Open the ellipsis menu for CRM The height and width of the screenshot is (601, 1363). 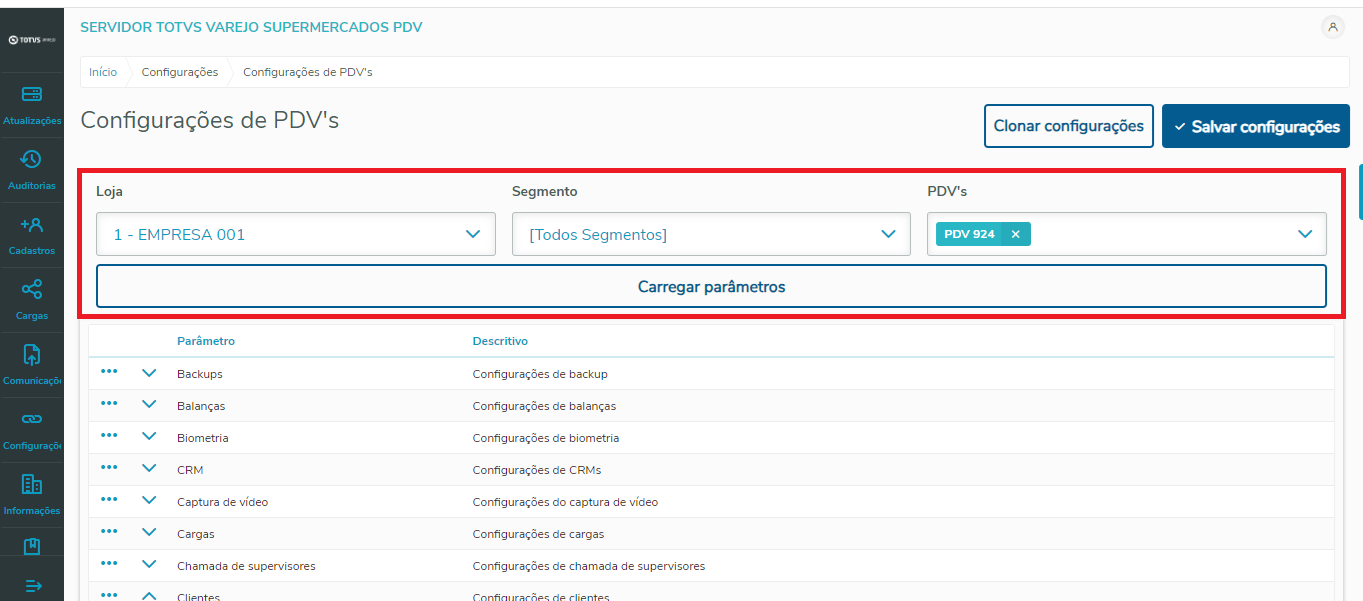tap(109, 468)
